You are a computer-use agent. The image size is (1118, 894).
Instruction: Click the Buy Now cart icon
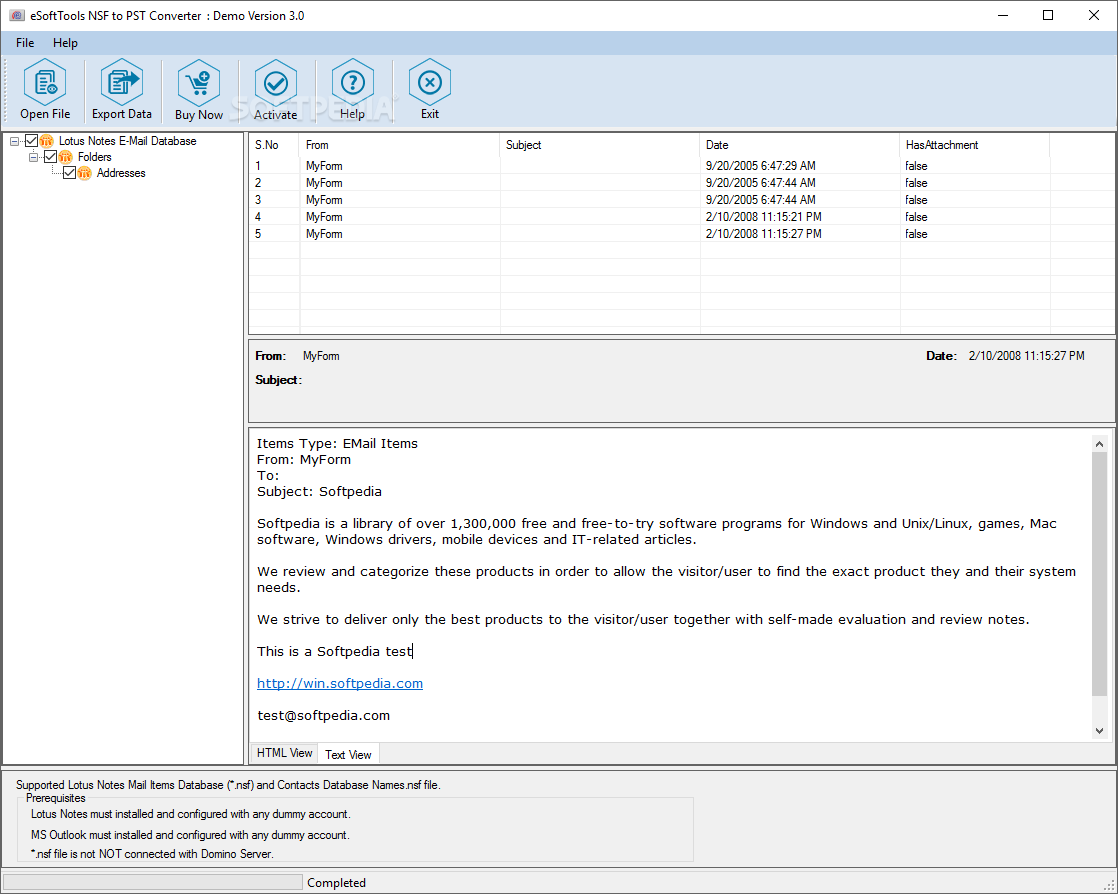(199, 83)
